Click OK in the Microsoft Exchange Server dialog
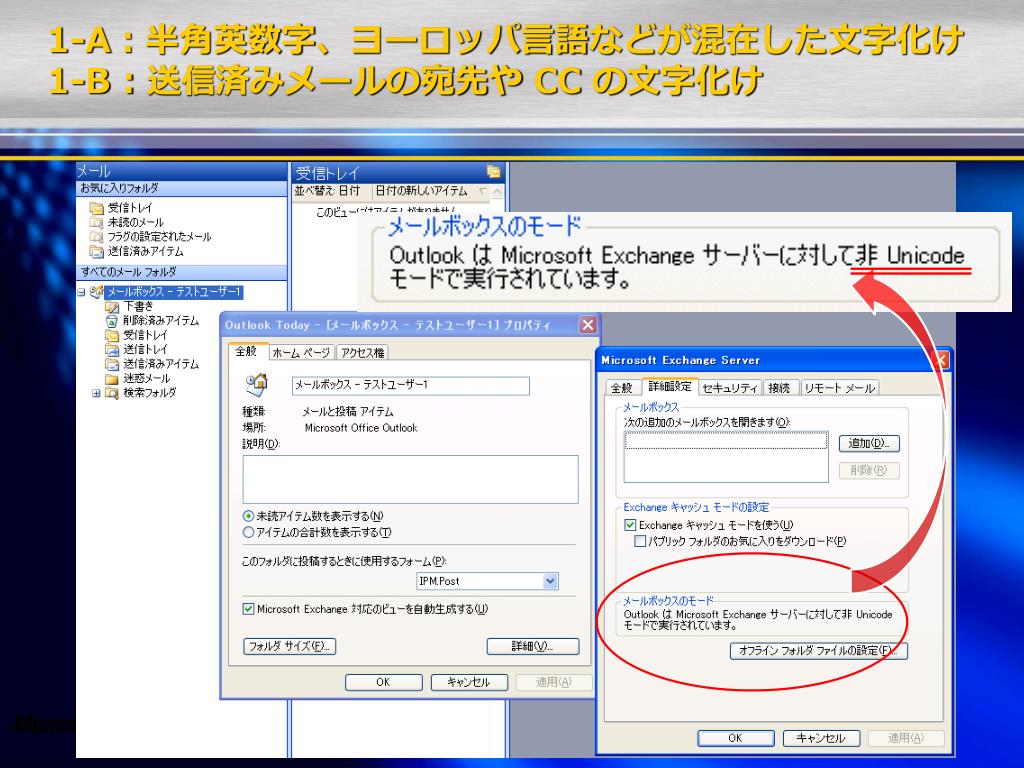Viewport: 1024px width, 768px height. pos(736,738)
